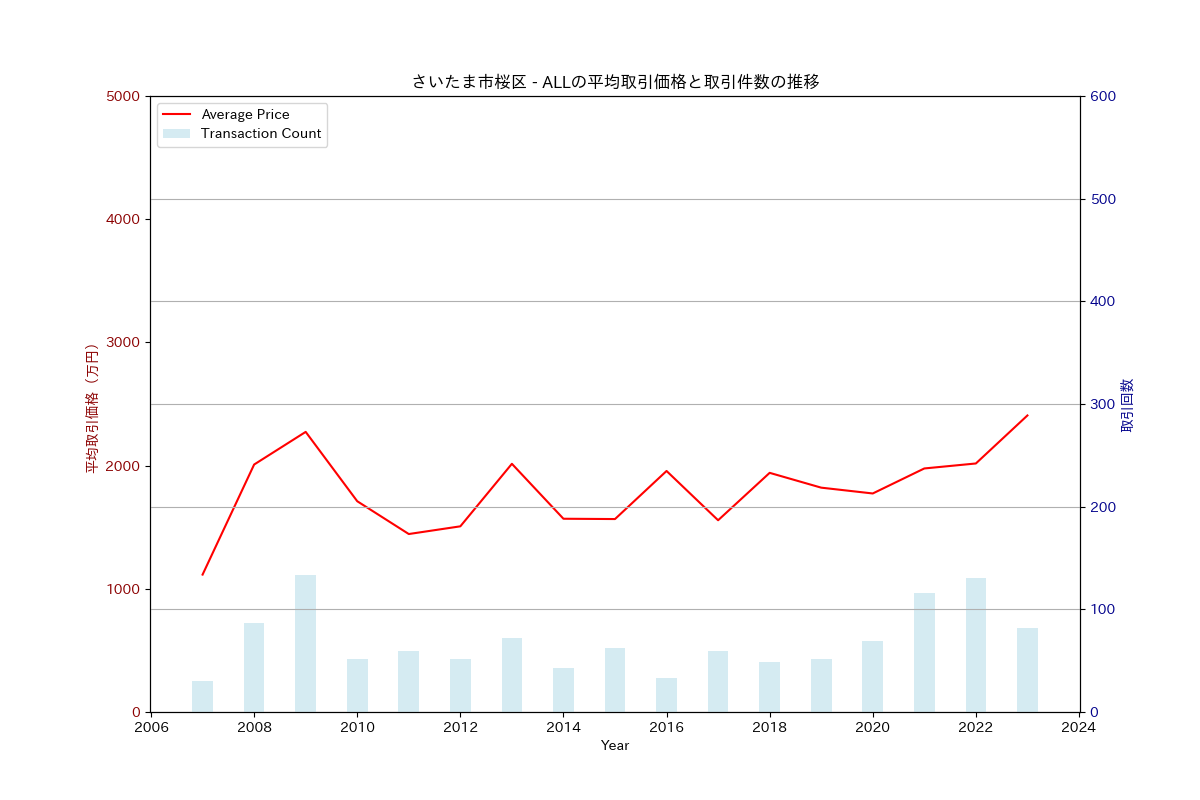Click the 600 tick on right axis
Screen dimensions: 1200x800
click(x=1103, y=97)
